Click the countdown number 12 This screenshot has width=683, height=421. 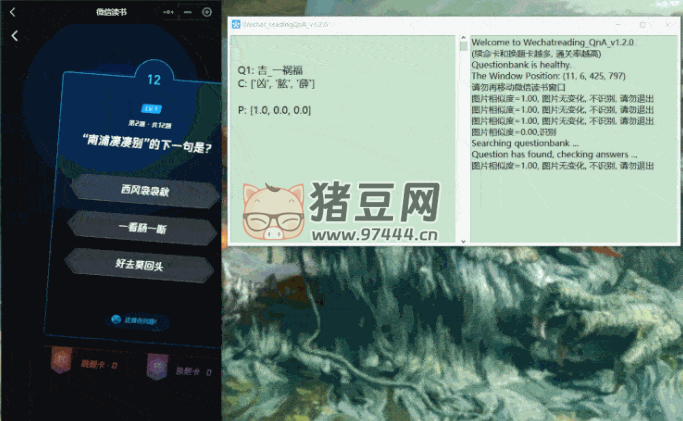[x=154, y=80]
